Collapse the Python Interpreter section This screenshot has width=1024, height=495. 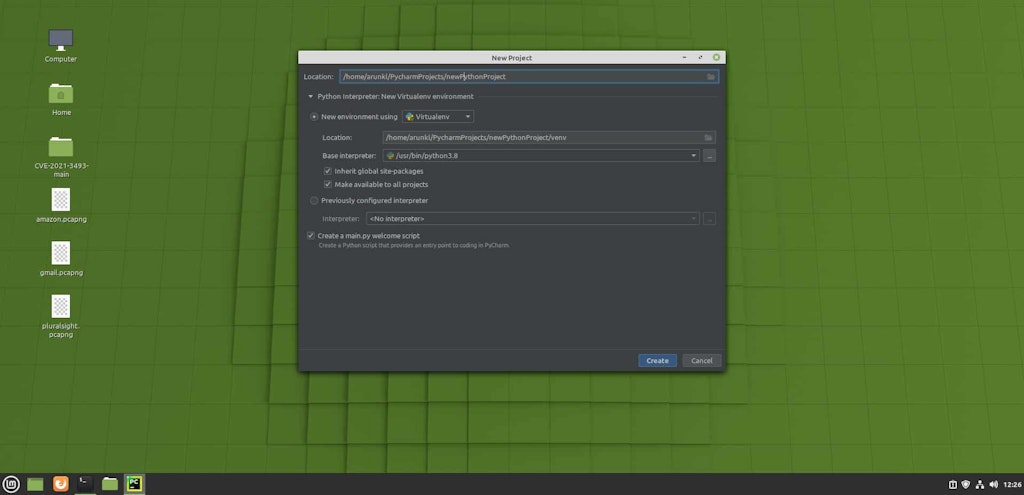311,97
